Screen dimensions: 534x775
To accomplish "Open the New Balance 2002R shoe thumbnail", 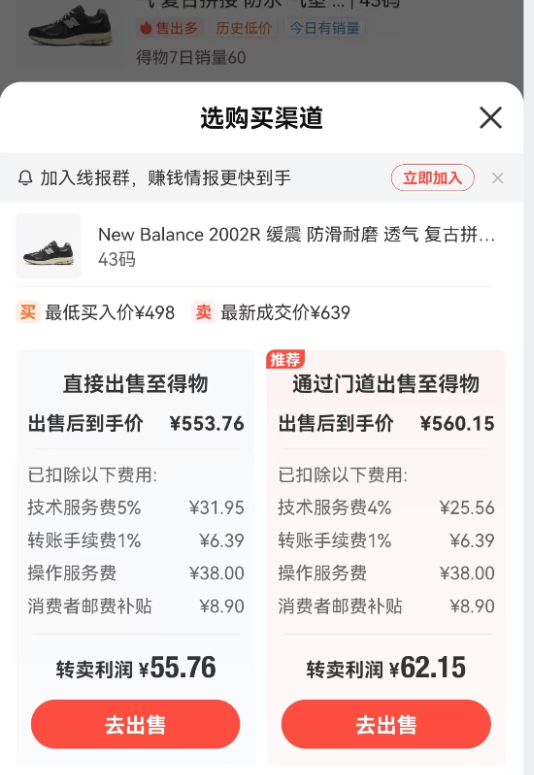I will 48,246.
